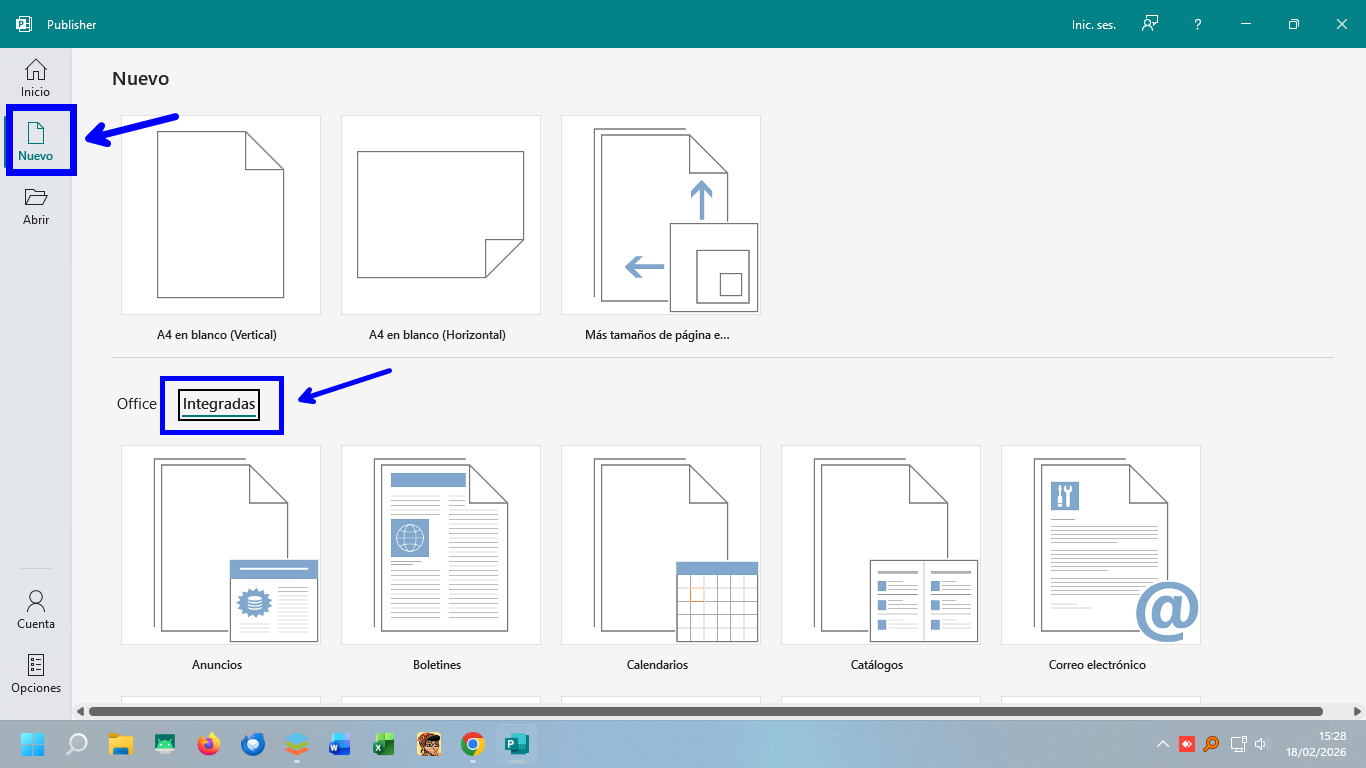Click the A4 en blanco (Horizontal) label
The image size is (1366, 768).
coord(437,335)
